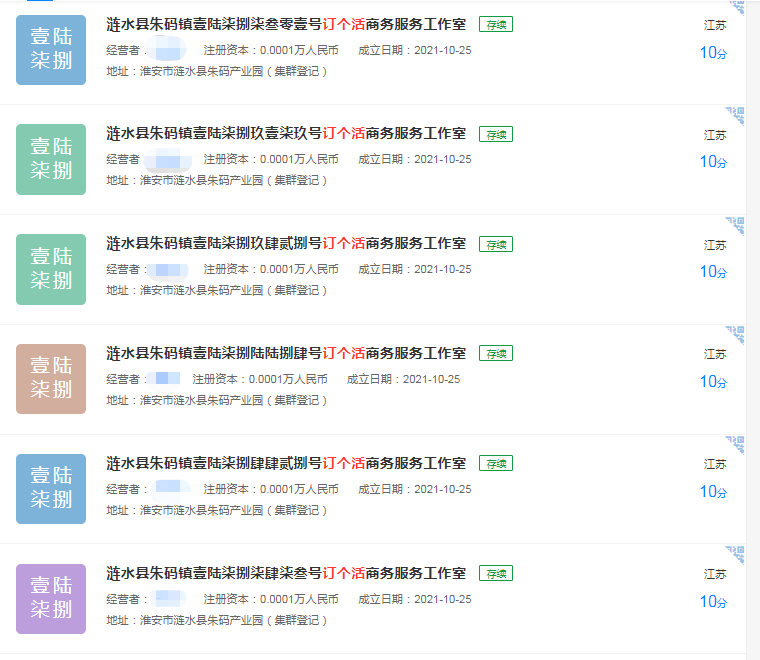Click the blurred 经营者 name for 陆陆捌肆号
Image resolution: width=760 pixels, height=660 pixels.
(163, 378)
